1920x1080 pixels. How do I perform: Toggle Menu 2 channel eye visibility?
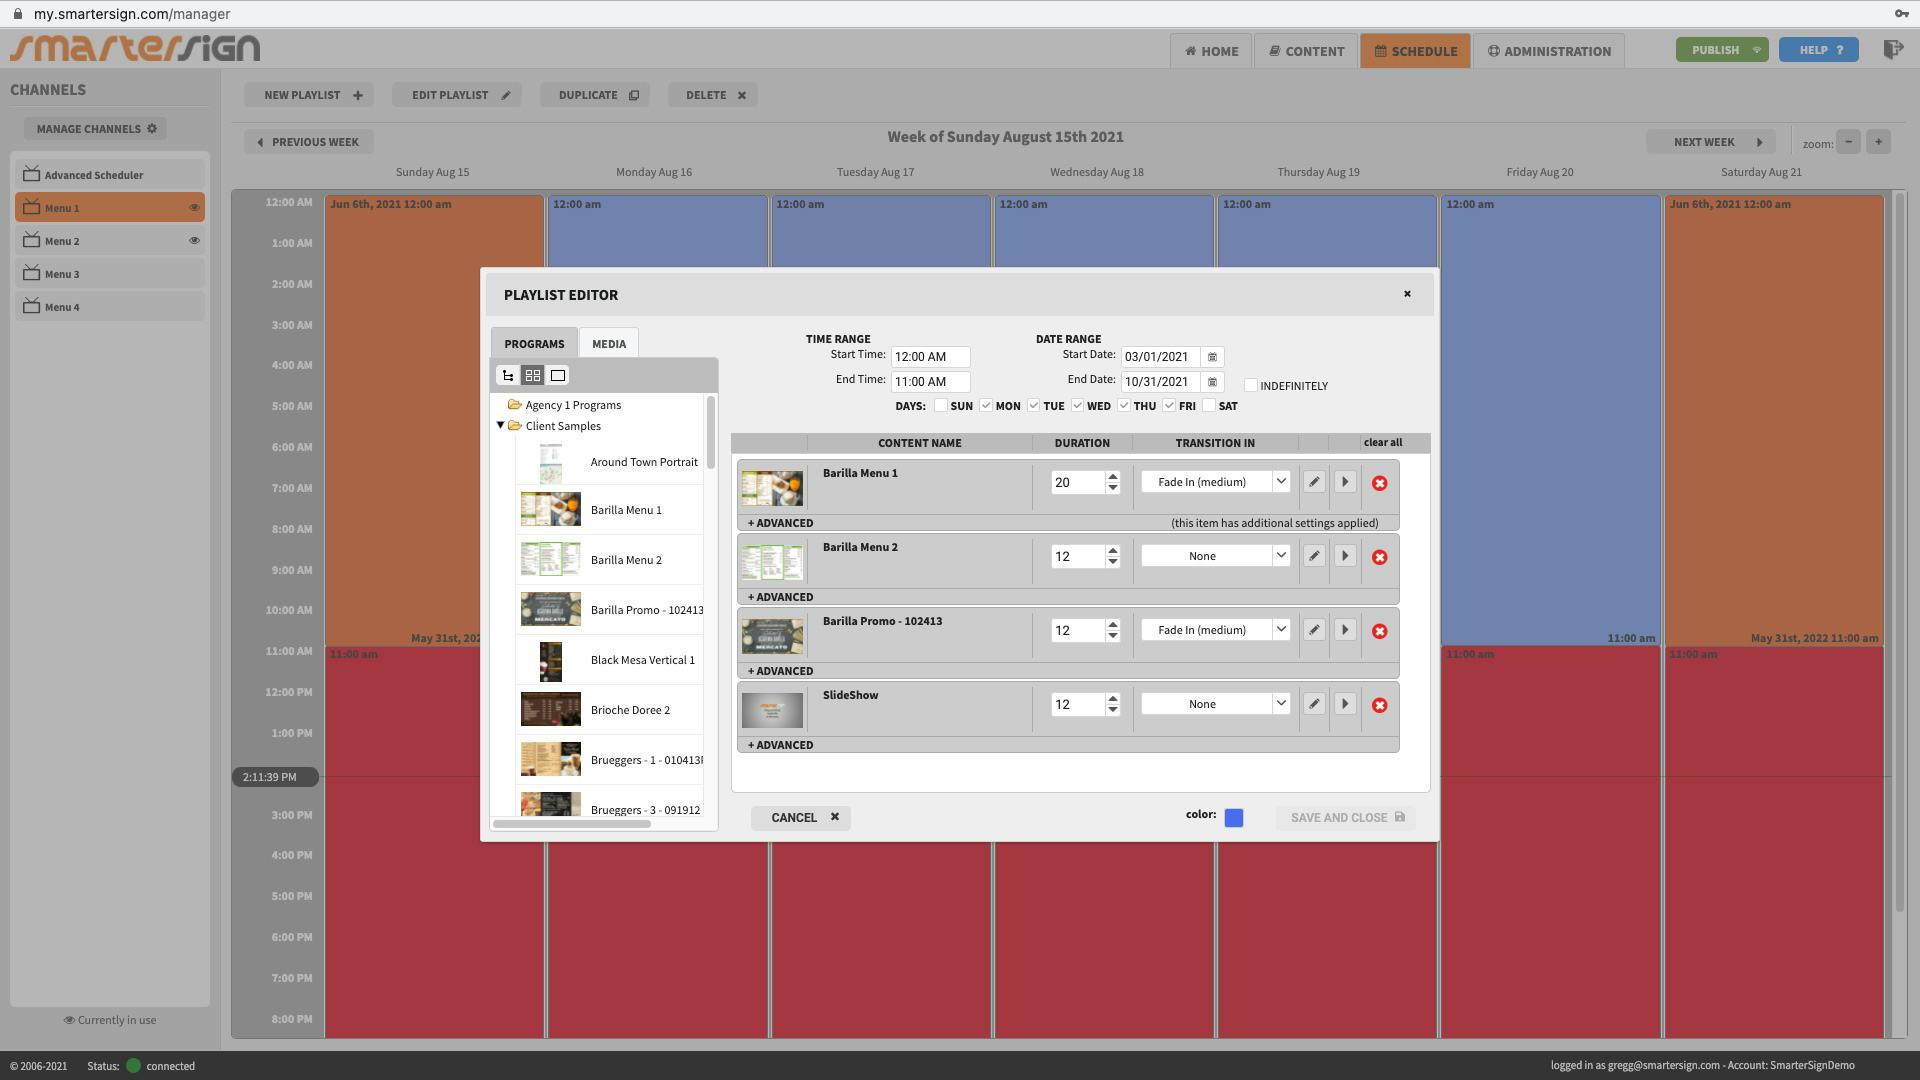pos(194,241)
